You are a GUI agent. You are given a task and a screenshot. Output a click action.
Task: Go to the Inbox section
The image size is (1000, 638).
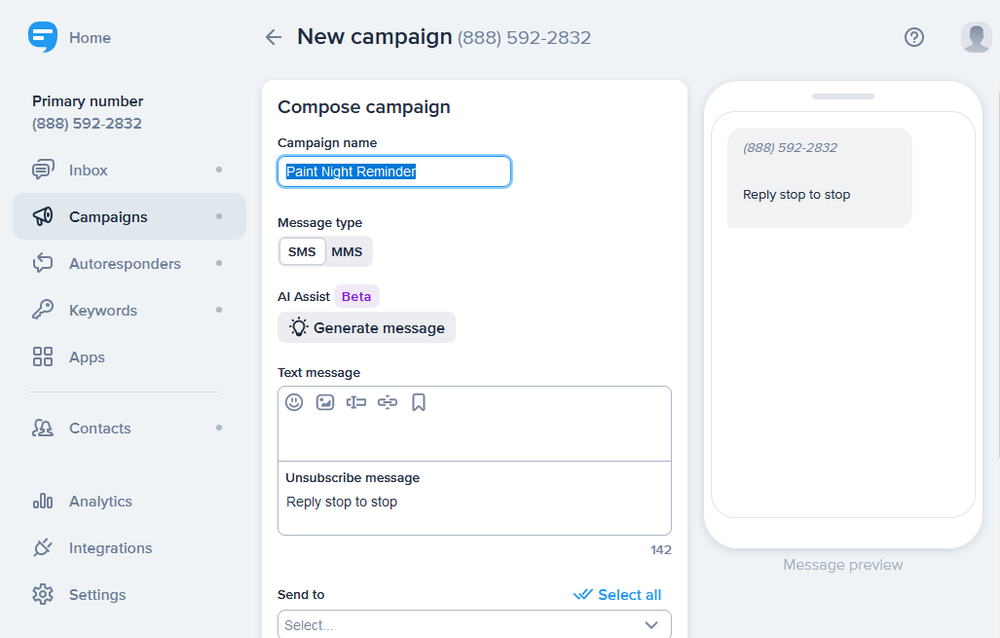pos(88,170)
